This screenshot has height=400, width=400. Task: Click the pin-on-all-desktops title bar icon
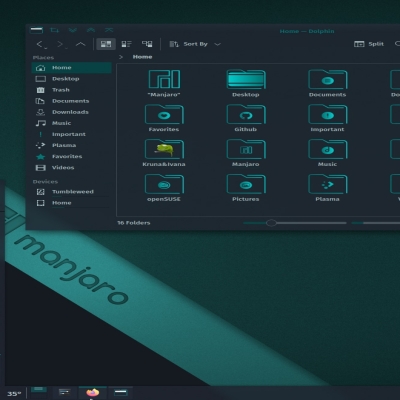54,30
